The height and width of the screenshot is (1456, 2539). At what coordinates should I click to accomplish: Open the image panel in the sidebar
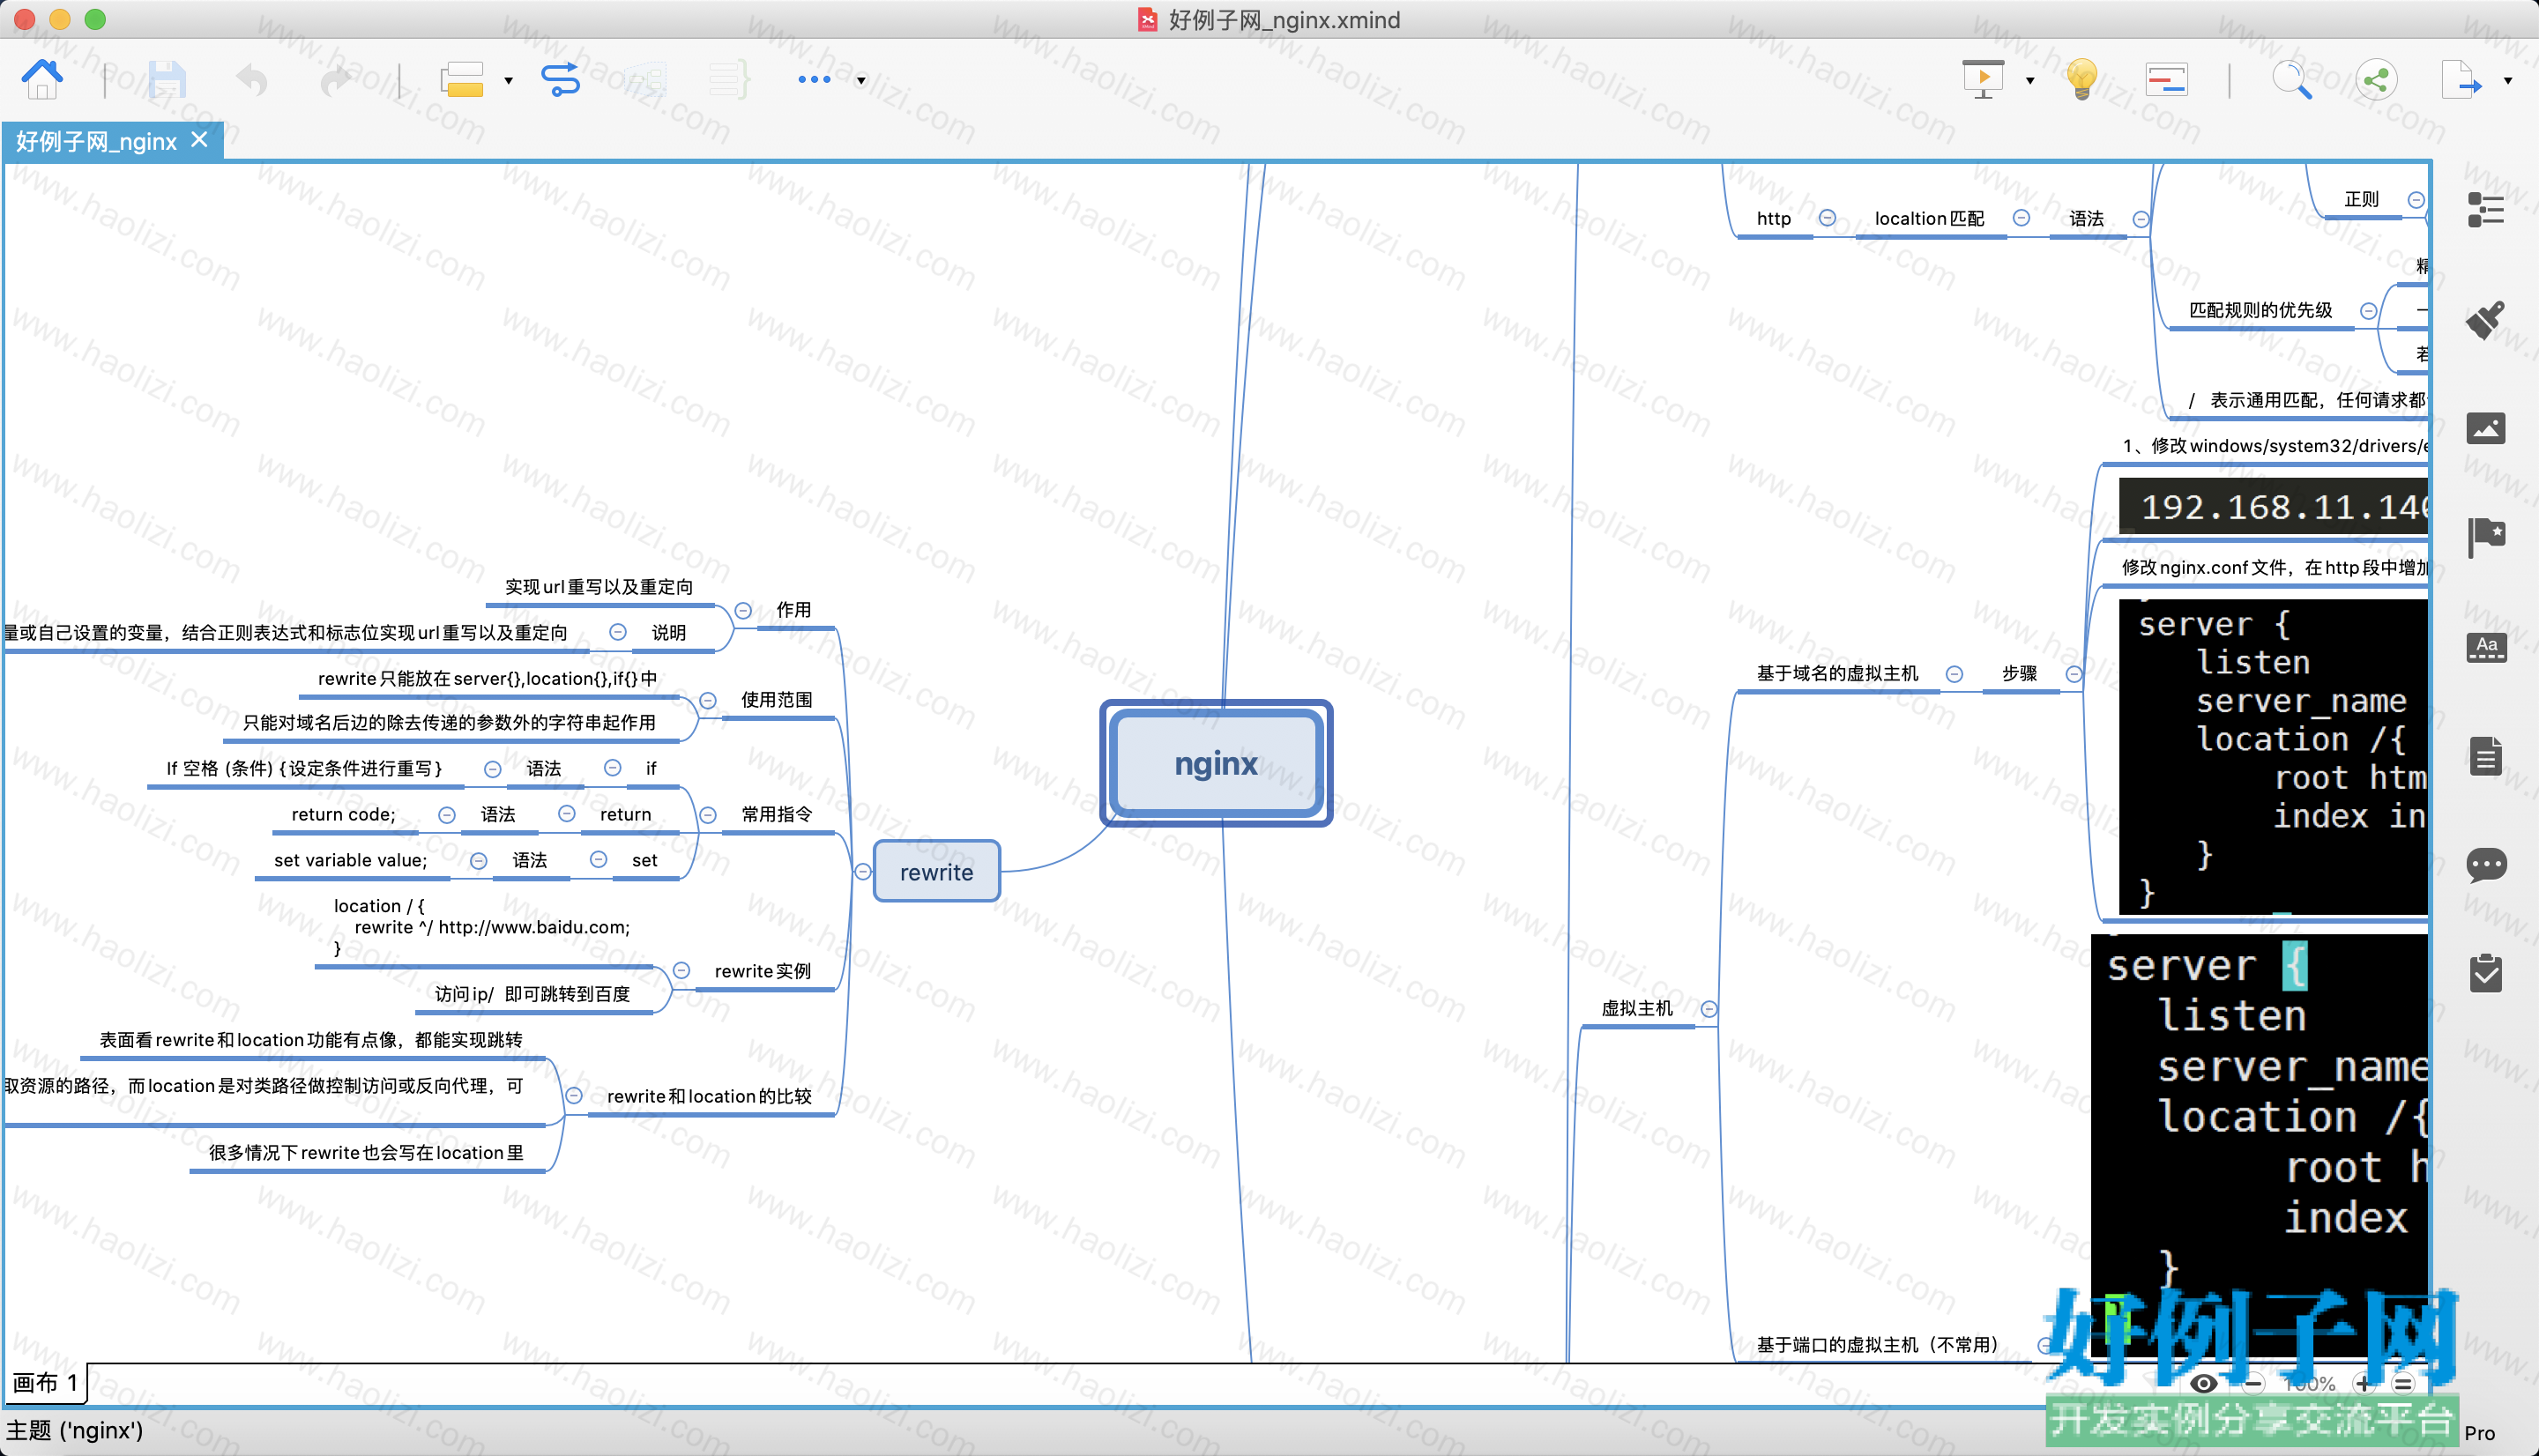pyautogui.click(x=2485, y=428)
